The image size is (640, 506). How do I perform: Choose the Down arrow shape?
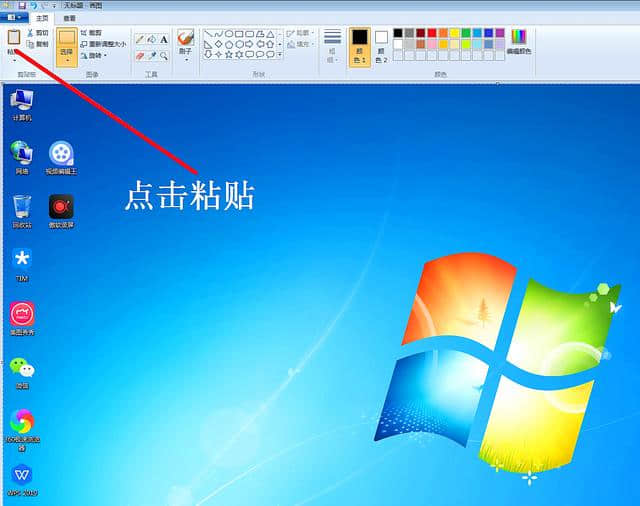(x=209, y=54)
